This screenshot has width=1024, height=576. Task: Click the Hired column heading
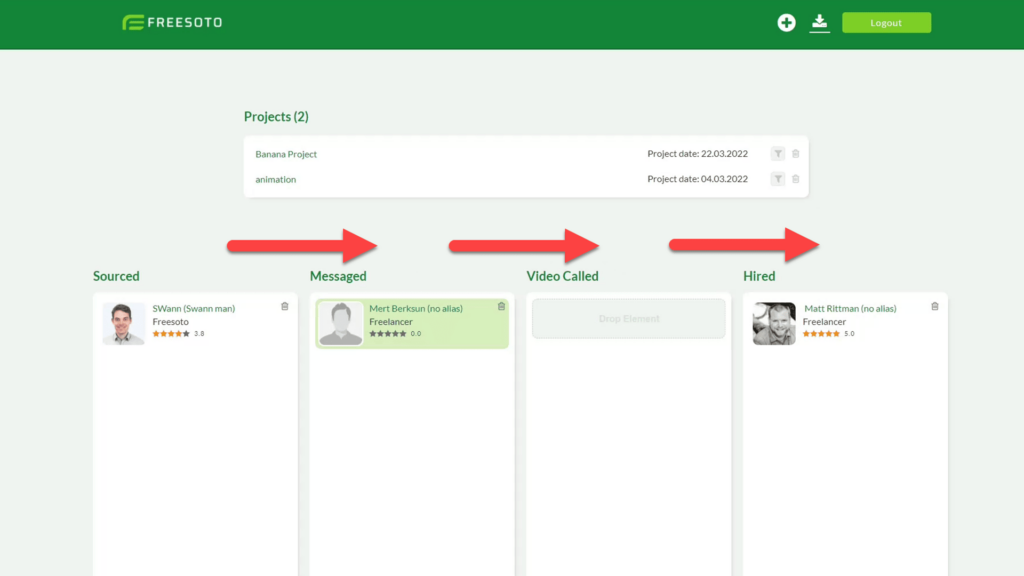[759, 276]
